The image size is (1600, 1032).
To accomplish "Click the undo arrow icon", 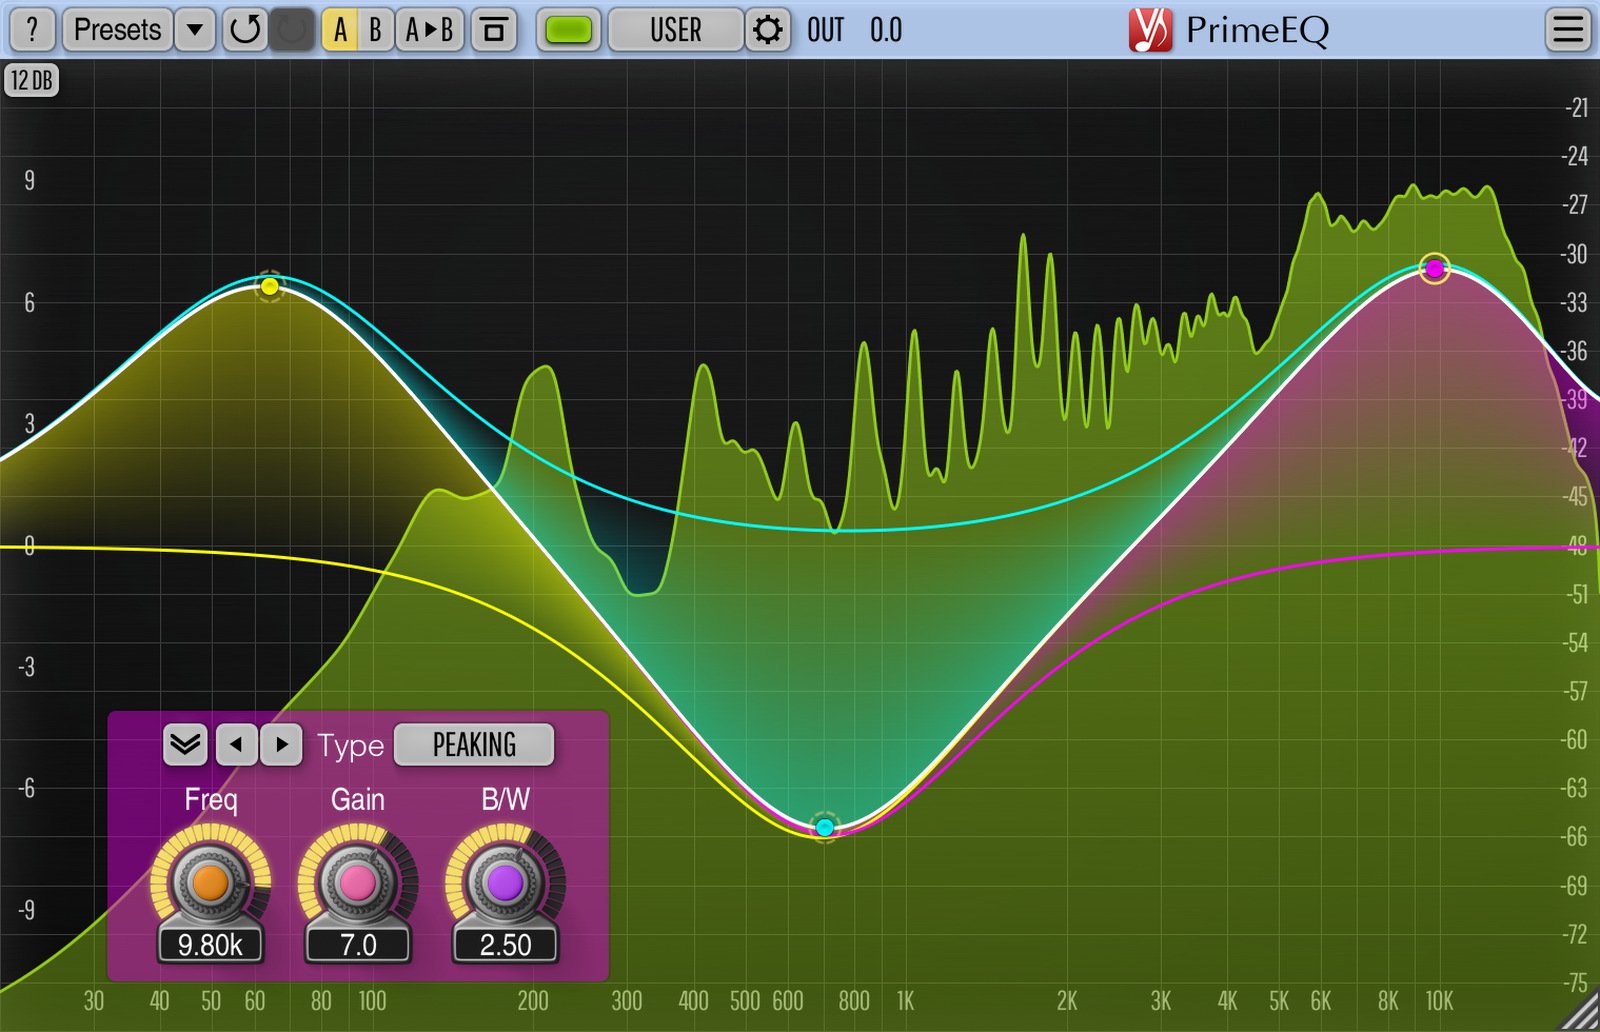I will point(243,29).
